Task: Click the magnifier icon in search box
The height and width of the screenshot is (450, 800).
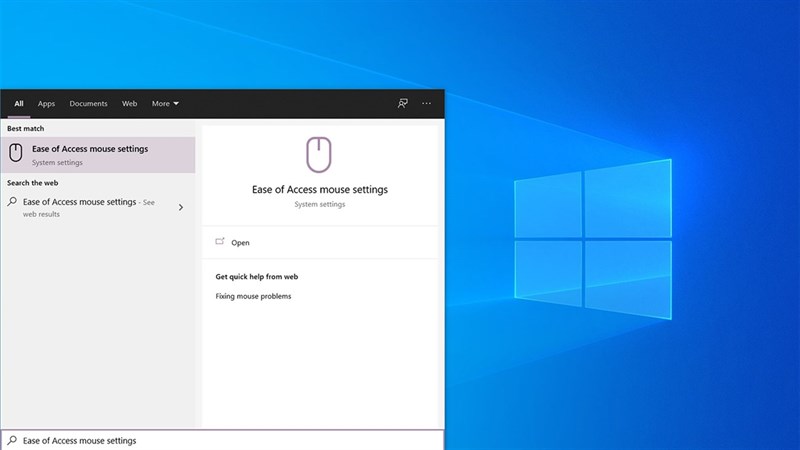Action: point(12,440)
